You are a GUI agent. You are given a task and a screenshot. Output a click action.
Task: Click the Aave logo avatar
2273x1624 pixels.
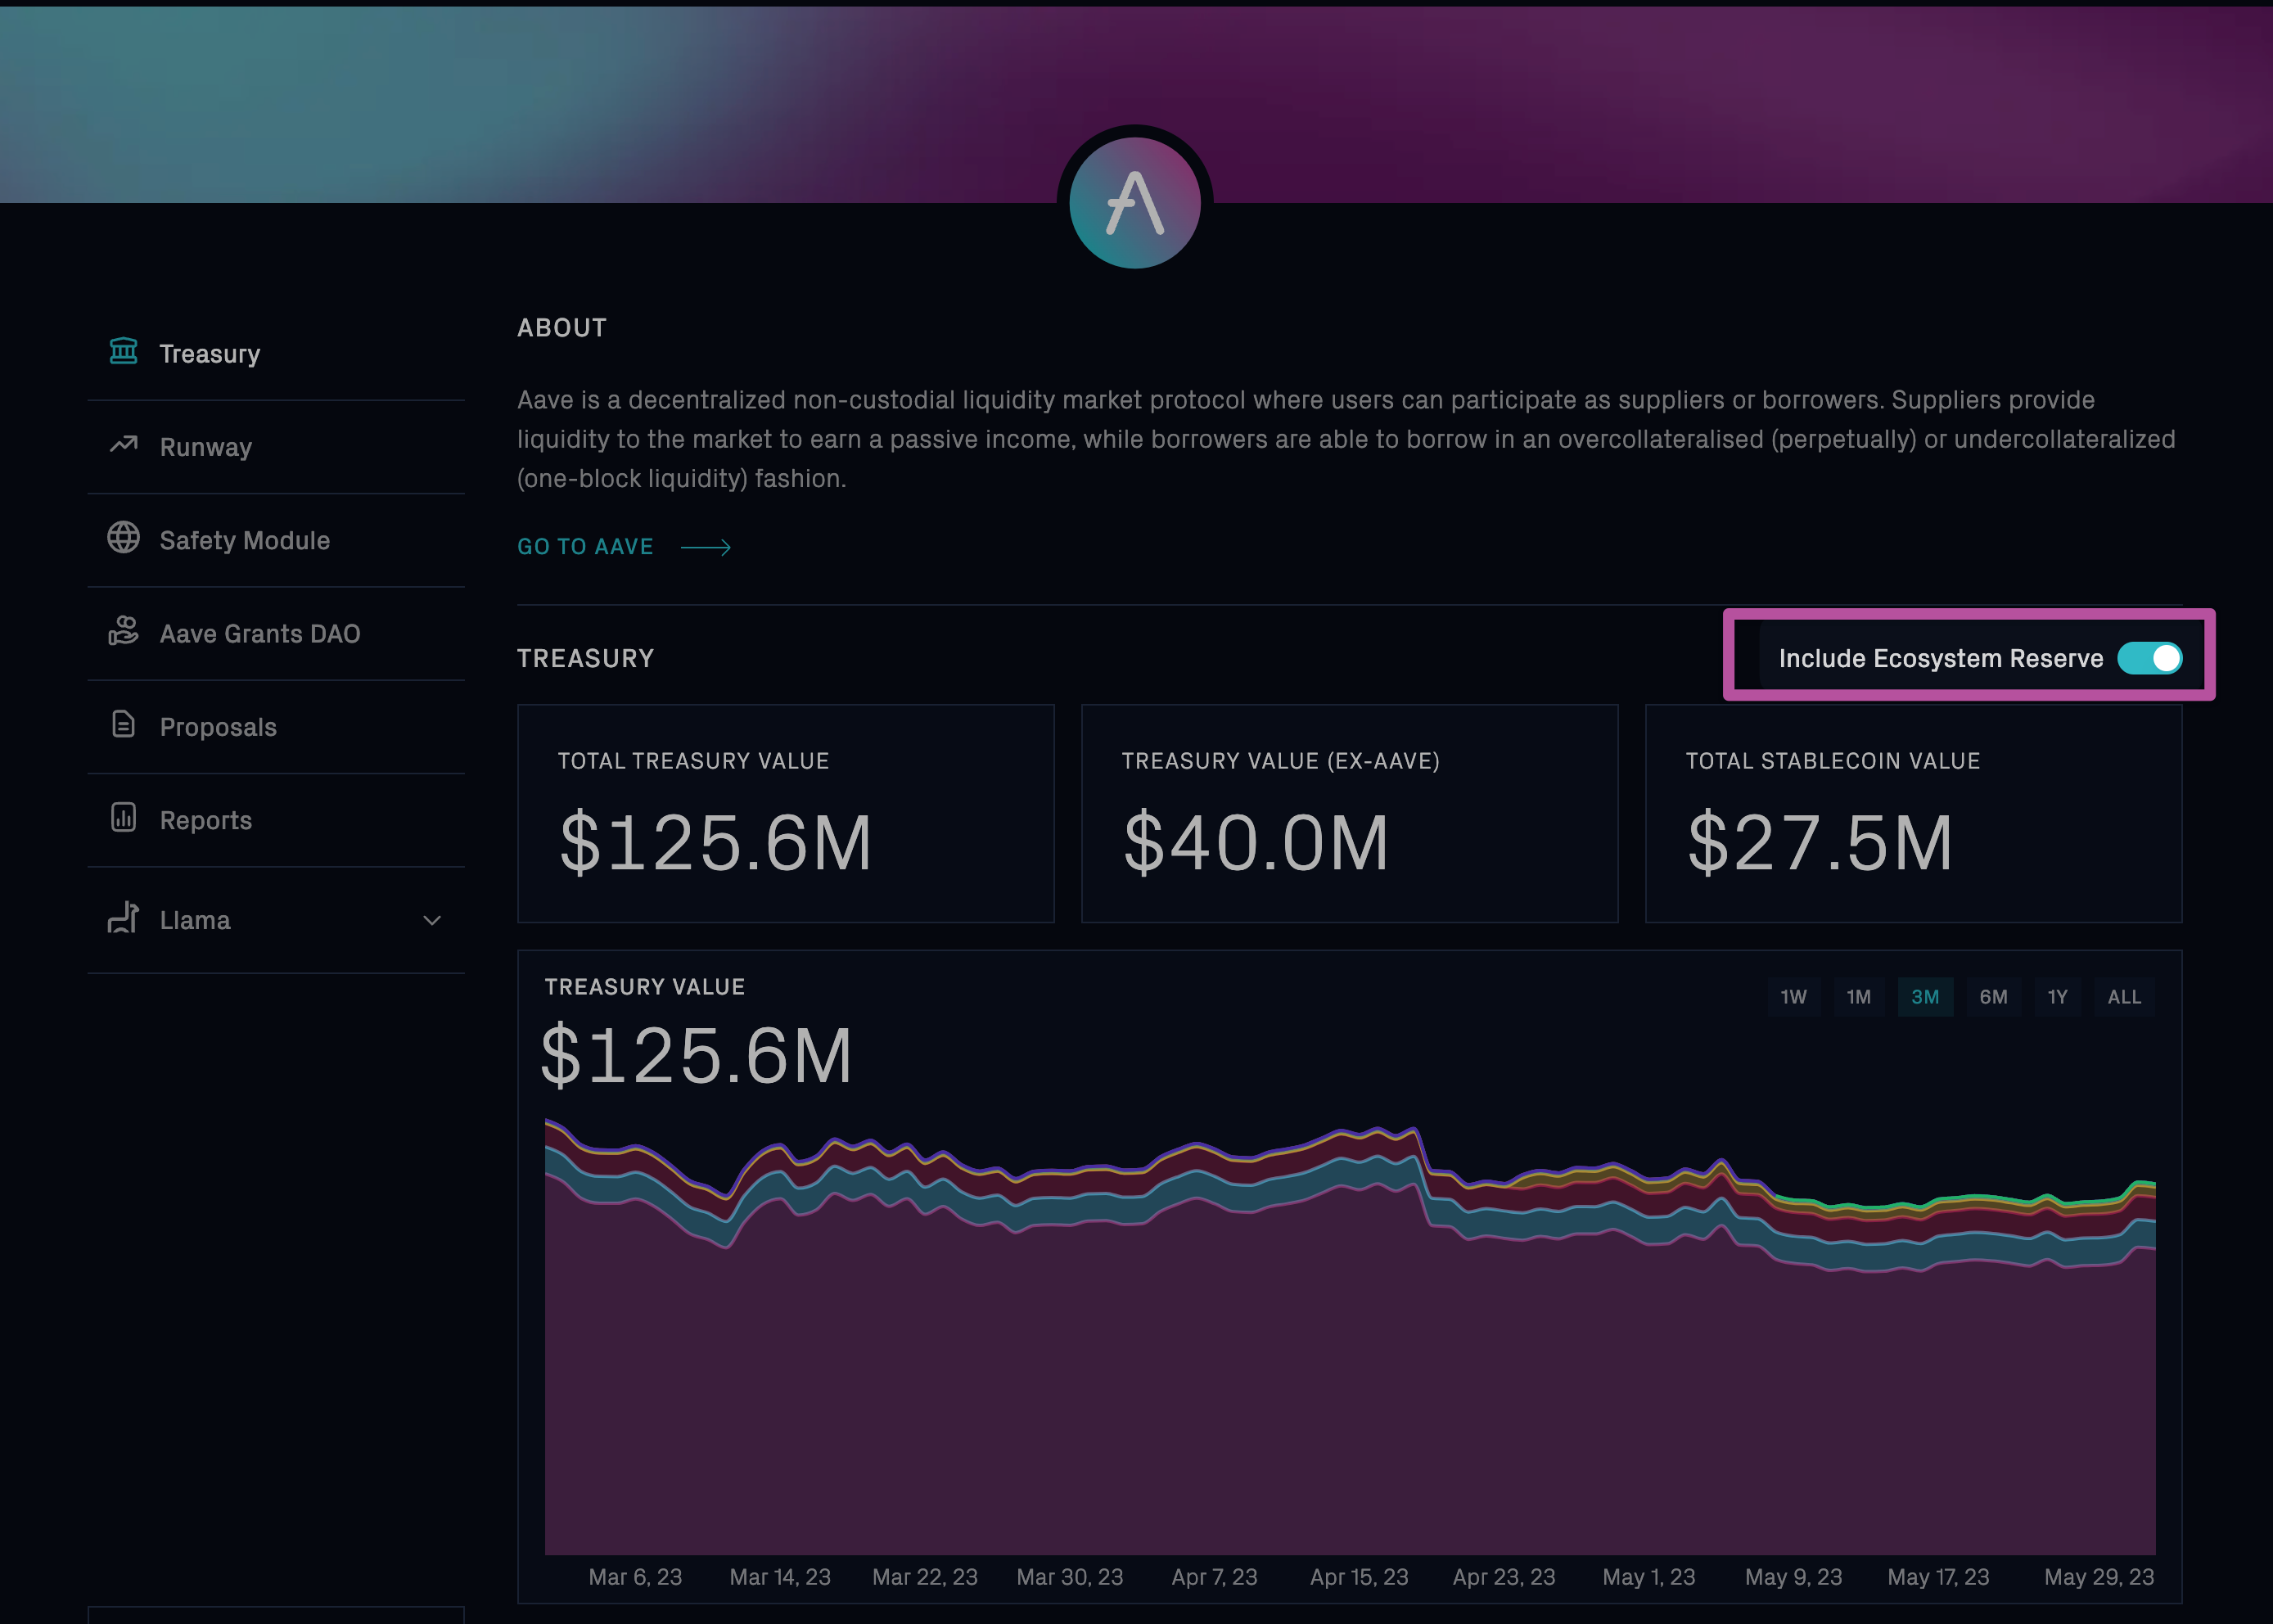[x=1135, y=203]
